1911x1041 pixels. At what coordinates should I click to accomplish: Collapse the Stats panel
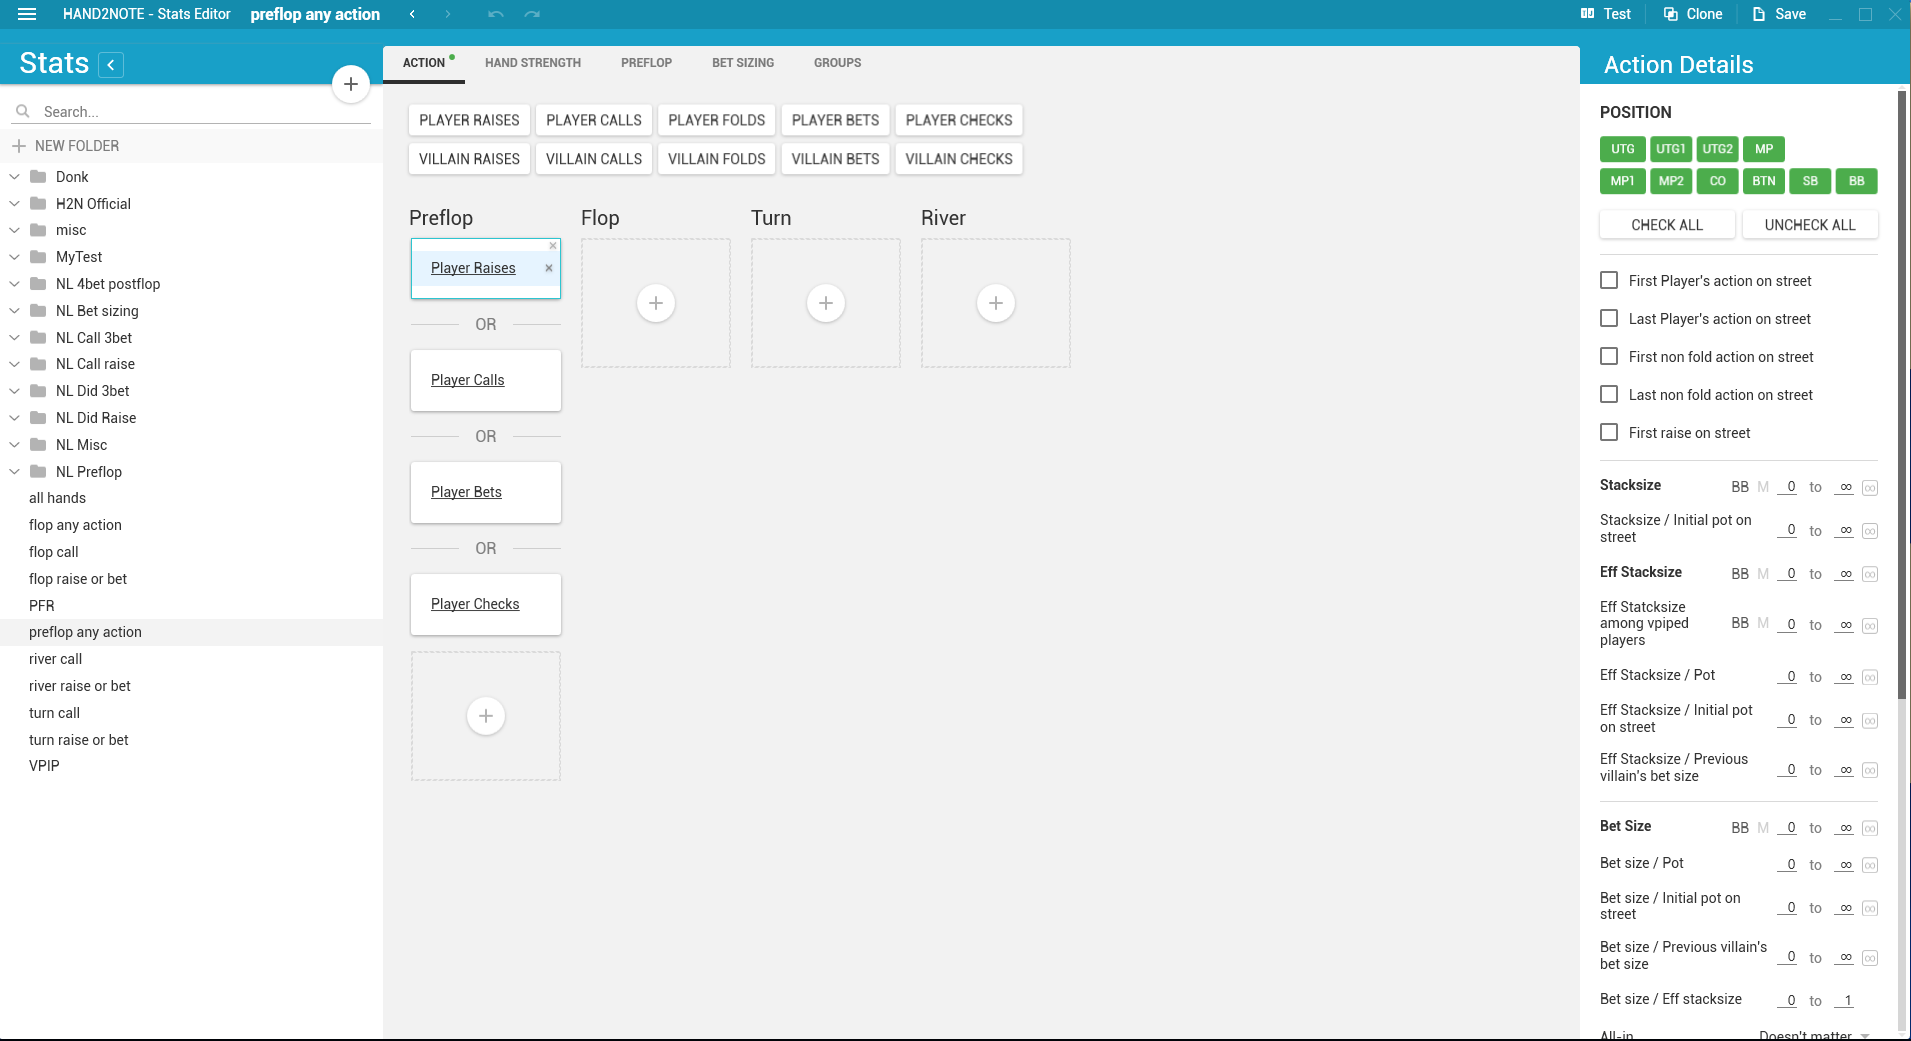coord(111,65)
